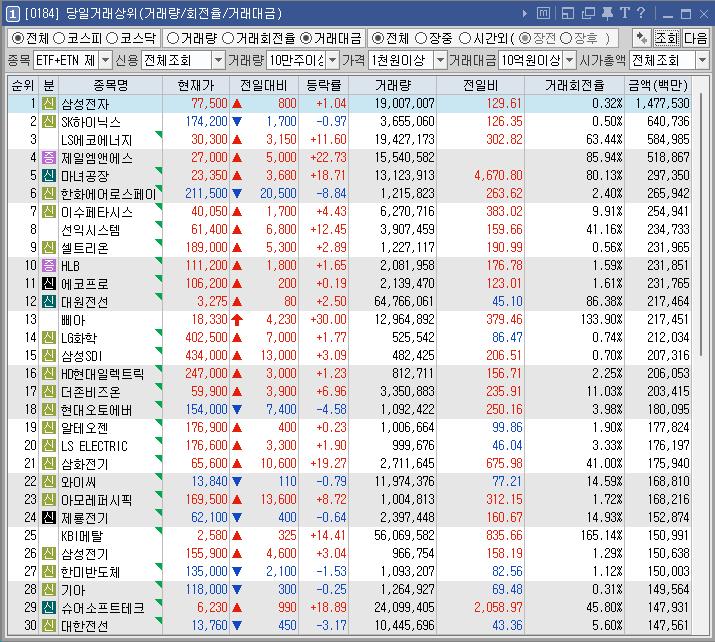715x642 pixels.
Task: Sort by the 금액(백만) column header
Action: pos(658,85)
